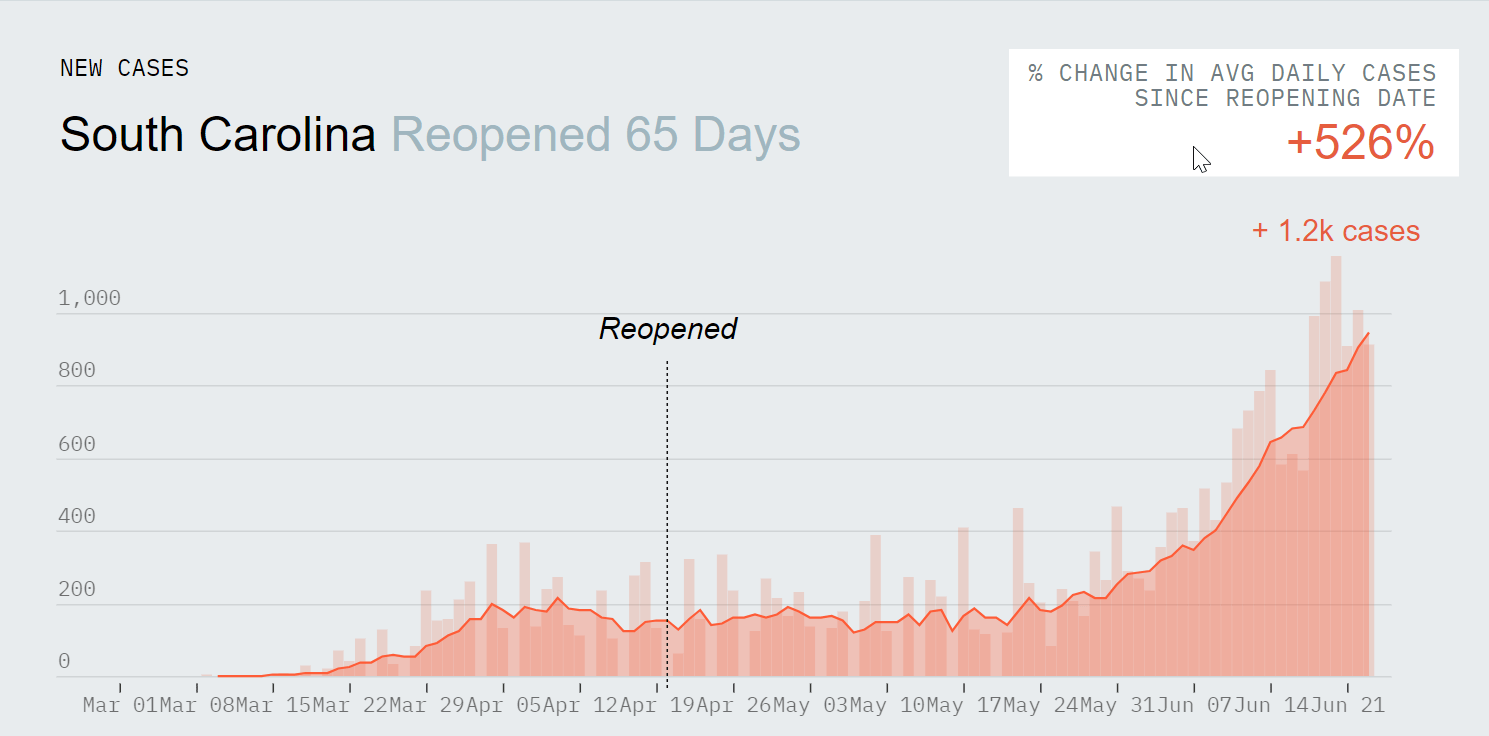Click the "South Carolina" title text
The height and width of the screenshot is (736, 1489).
click(218, 135)
